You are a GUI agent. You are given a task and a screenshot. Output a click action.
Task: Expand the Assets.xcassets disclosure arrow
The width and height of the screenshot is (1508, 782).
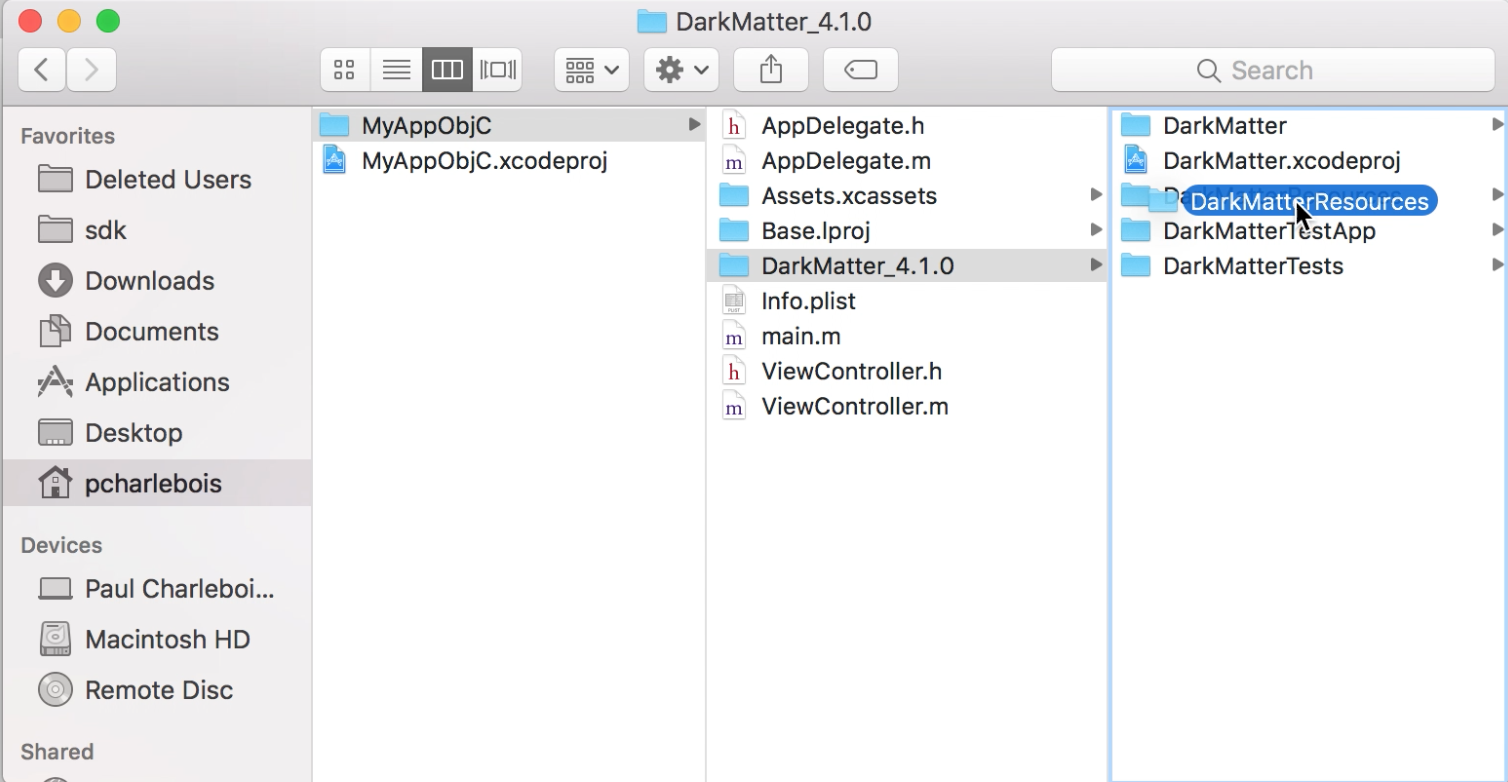point(1094,196)
